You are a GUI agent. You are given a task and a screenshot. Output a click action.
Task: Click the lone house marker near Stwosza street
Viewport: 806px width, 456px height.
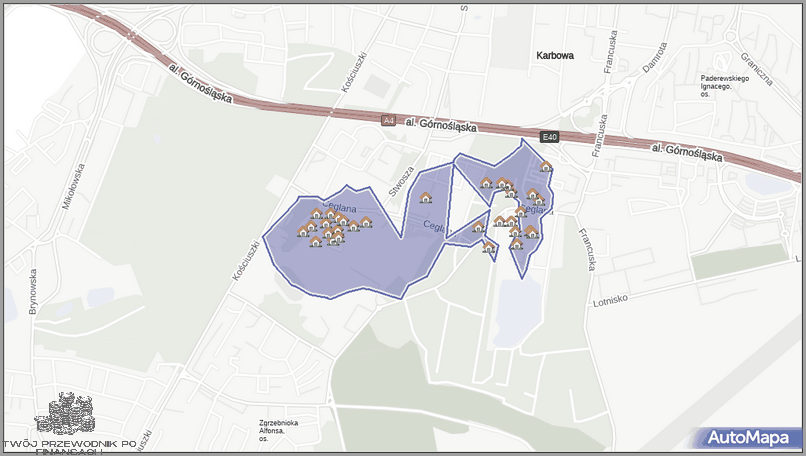425,197
